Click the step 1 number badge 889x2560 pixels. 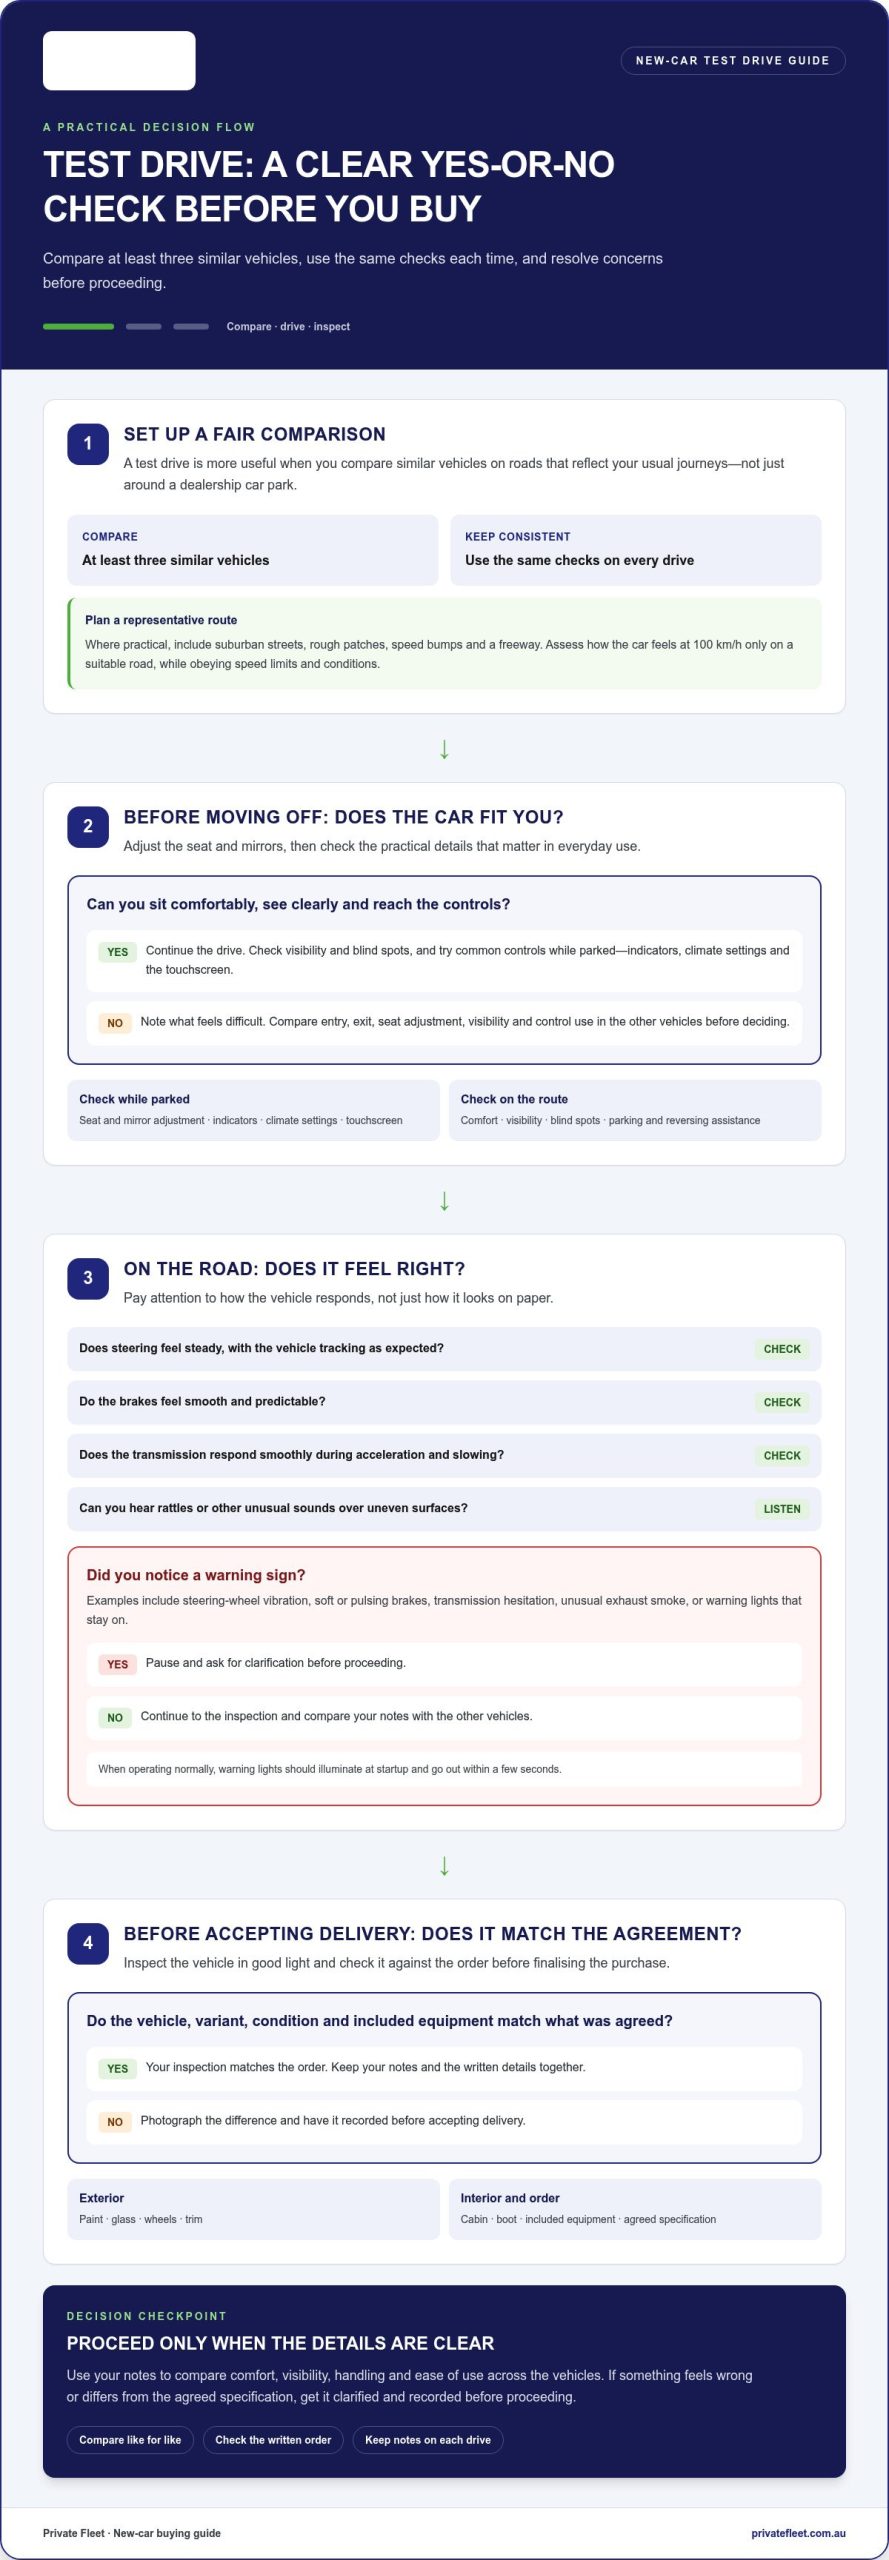click(x=88, y=444)
